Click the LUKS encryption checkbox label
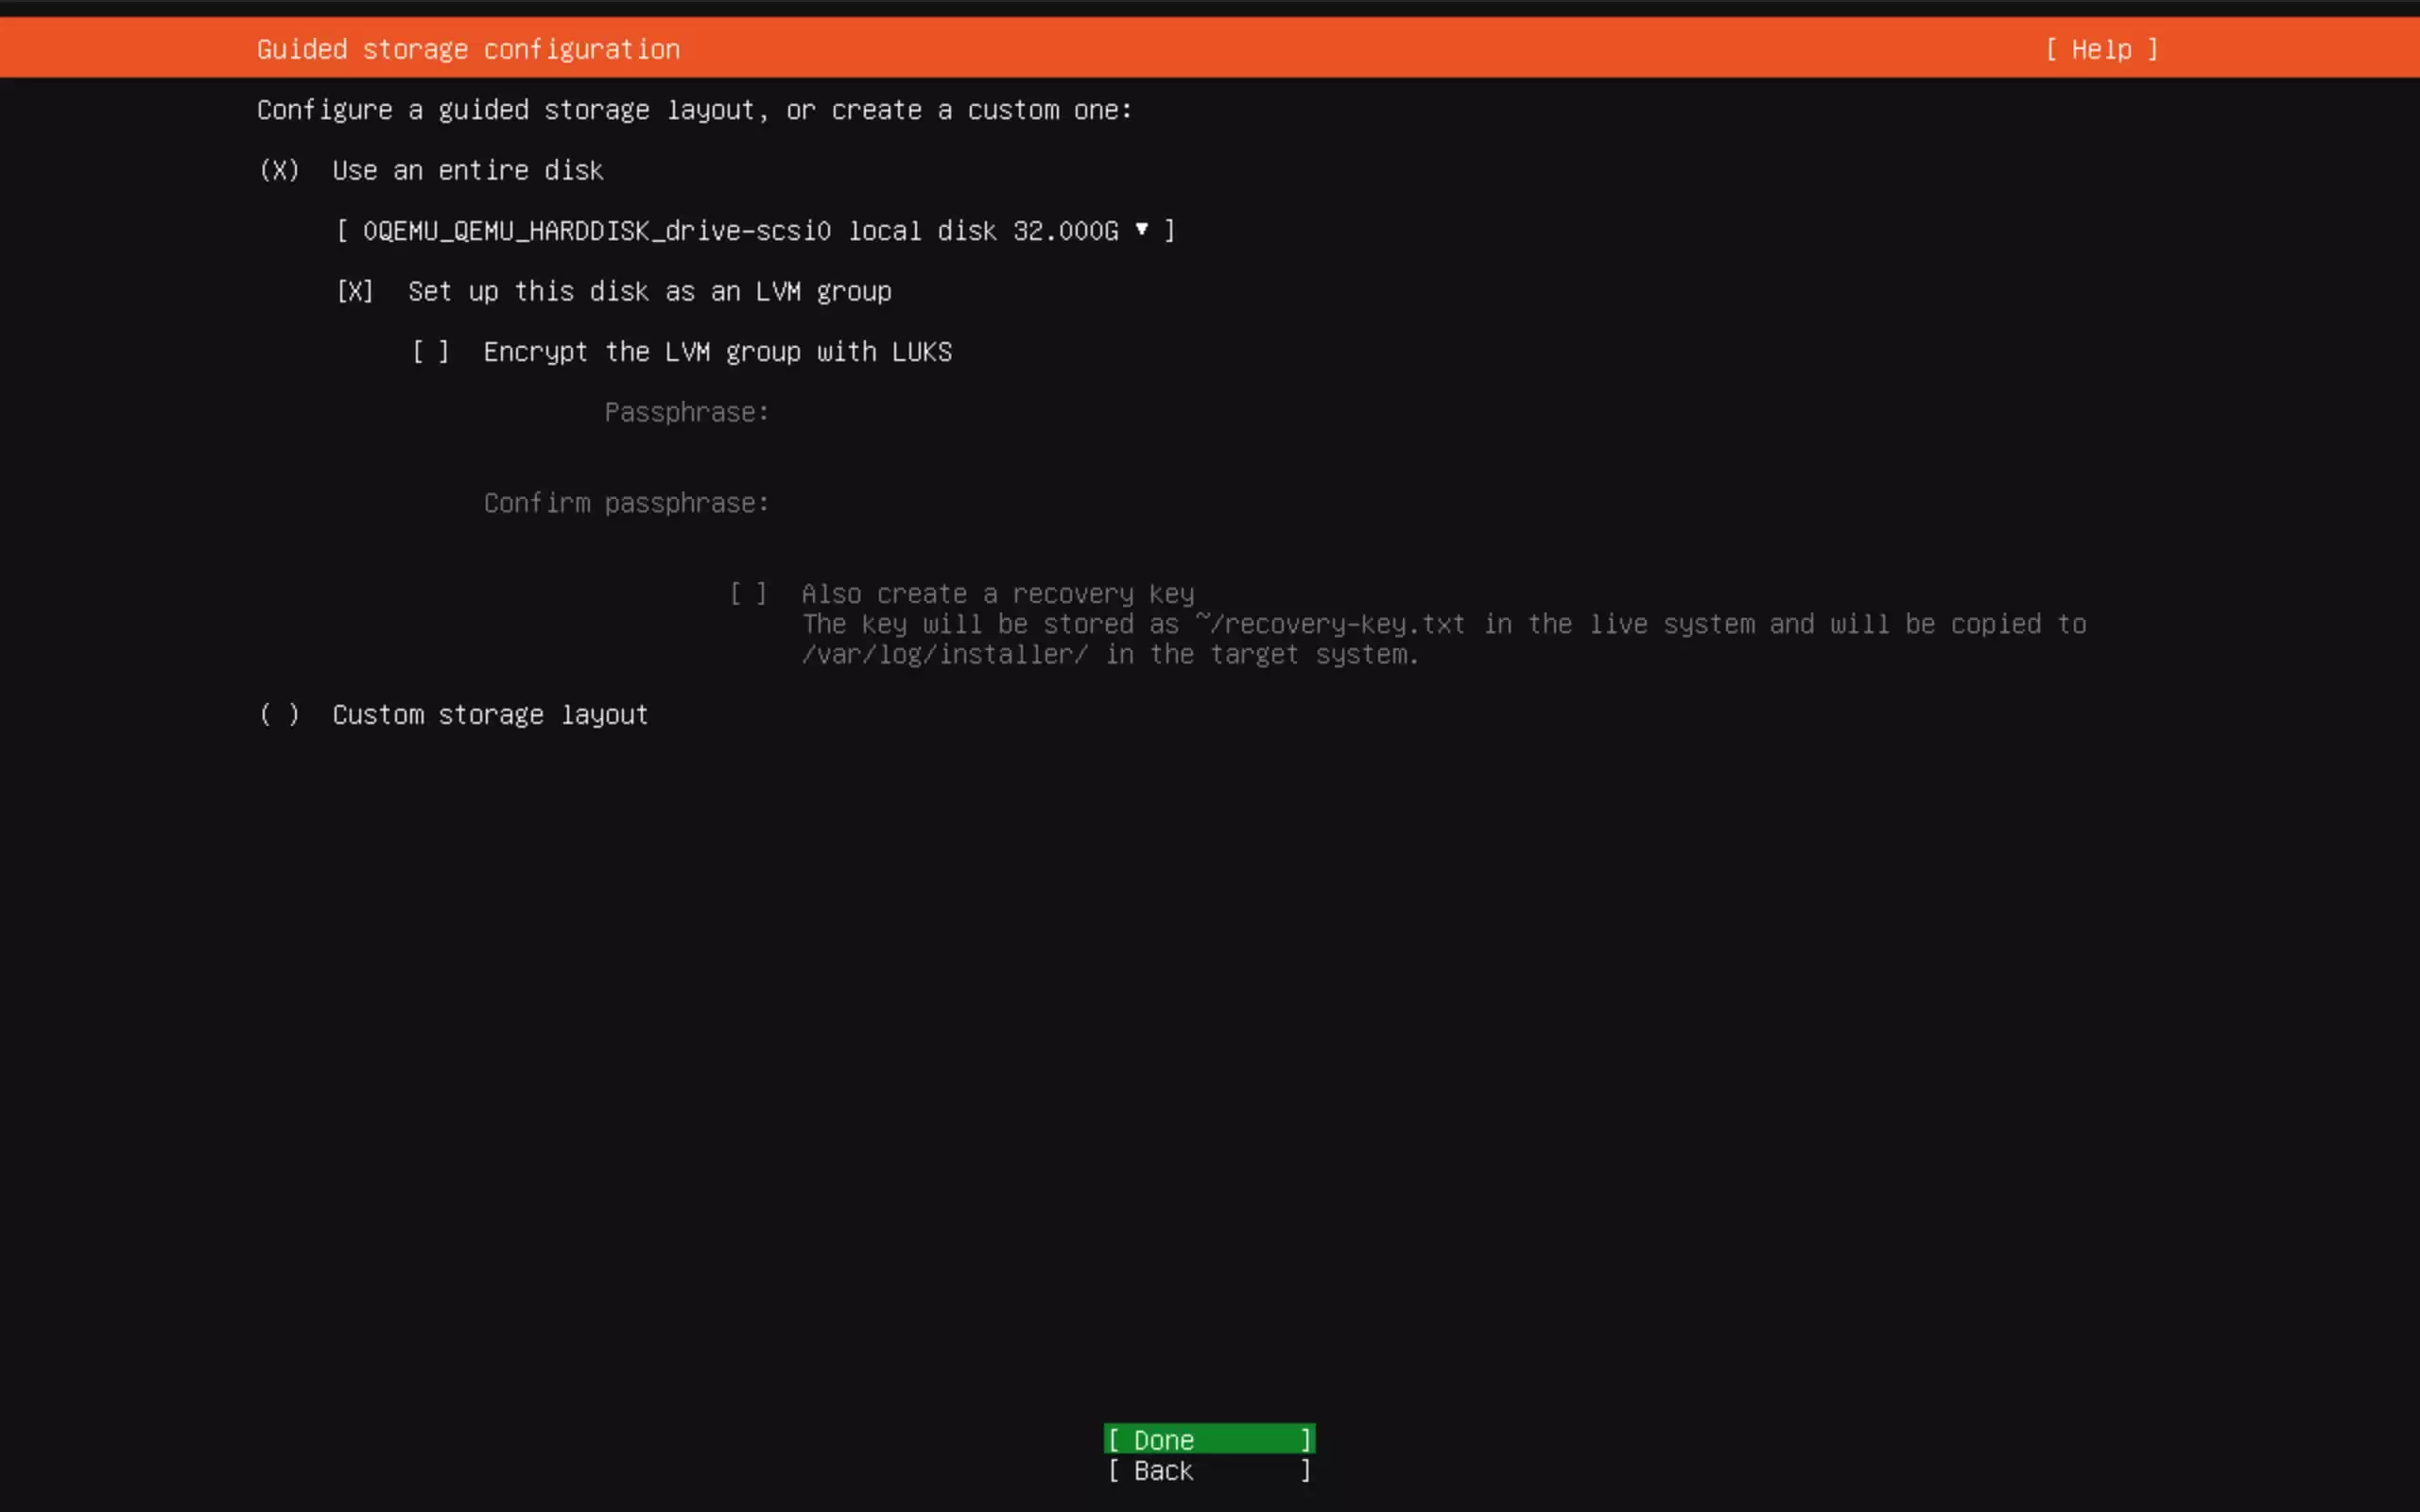This screenshot has width=2420, height=1512. tap(717, 351)
